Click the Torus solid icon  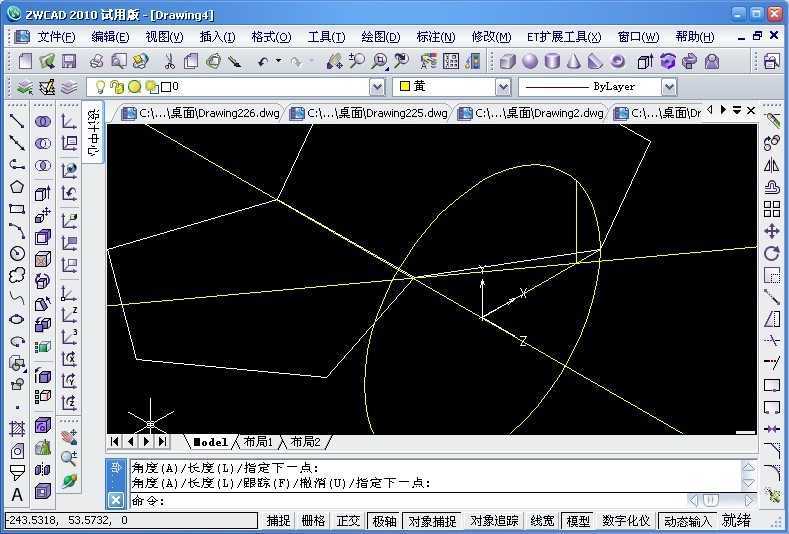click(x=617, y=61)
